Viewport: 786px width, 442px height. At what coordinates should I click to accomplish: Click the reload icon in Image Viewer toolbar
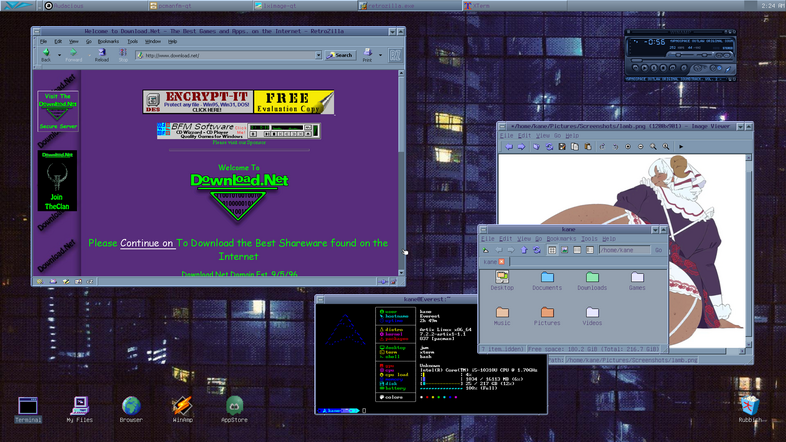point(549,146)
